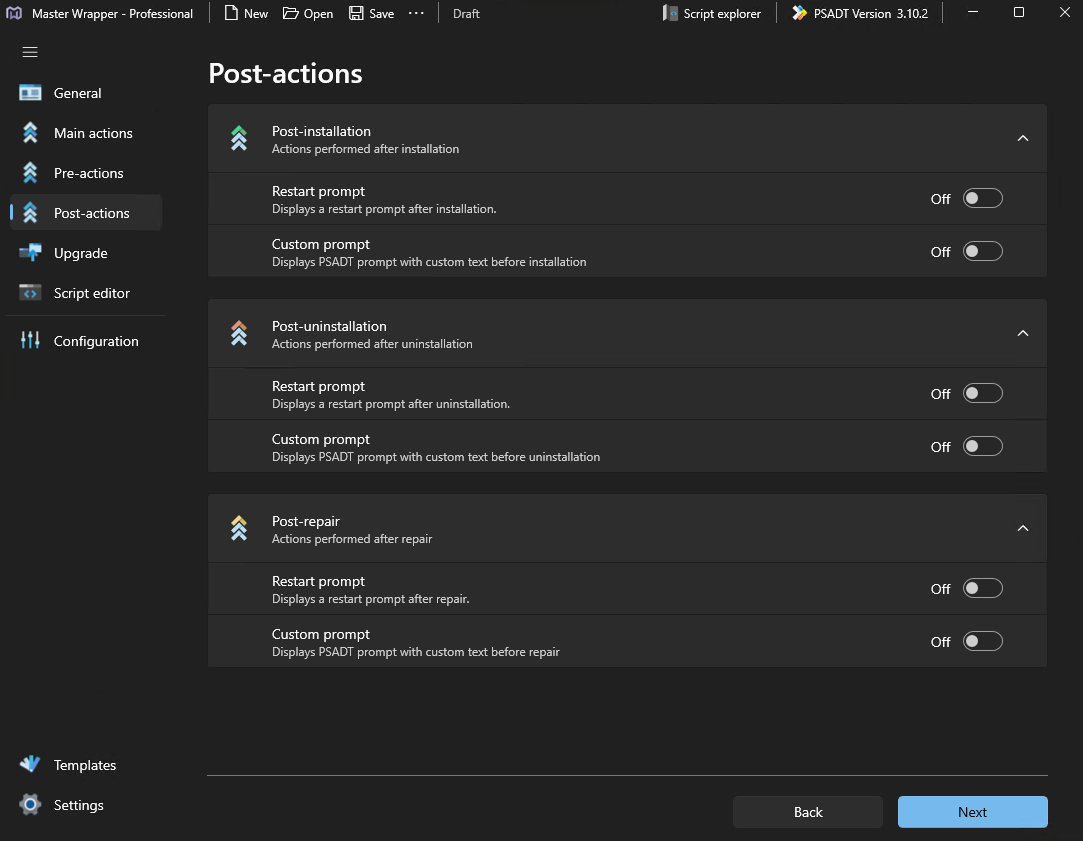1083x841 pixels.
Task: Click the Configuration sliders icon
Action: [x=30, y=340]
